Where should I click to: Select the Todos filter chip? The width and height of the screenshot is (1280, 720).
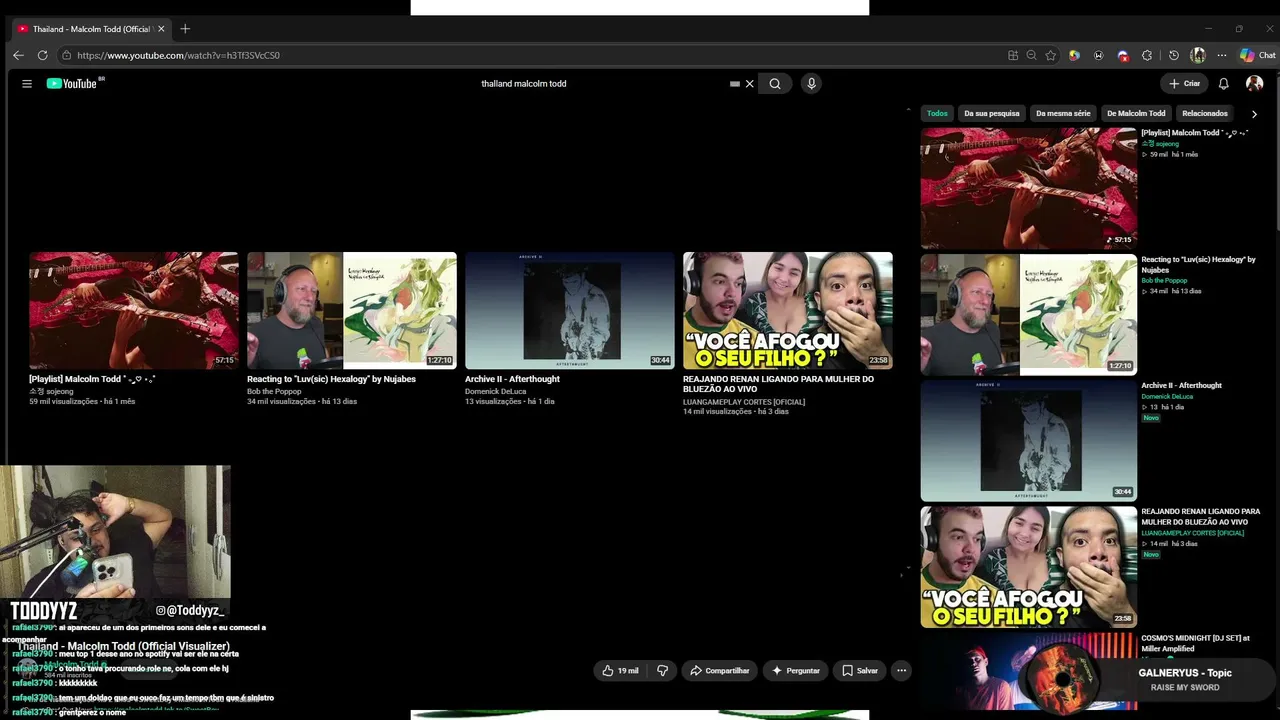point(937,113)
